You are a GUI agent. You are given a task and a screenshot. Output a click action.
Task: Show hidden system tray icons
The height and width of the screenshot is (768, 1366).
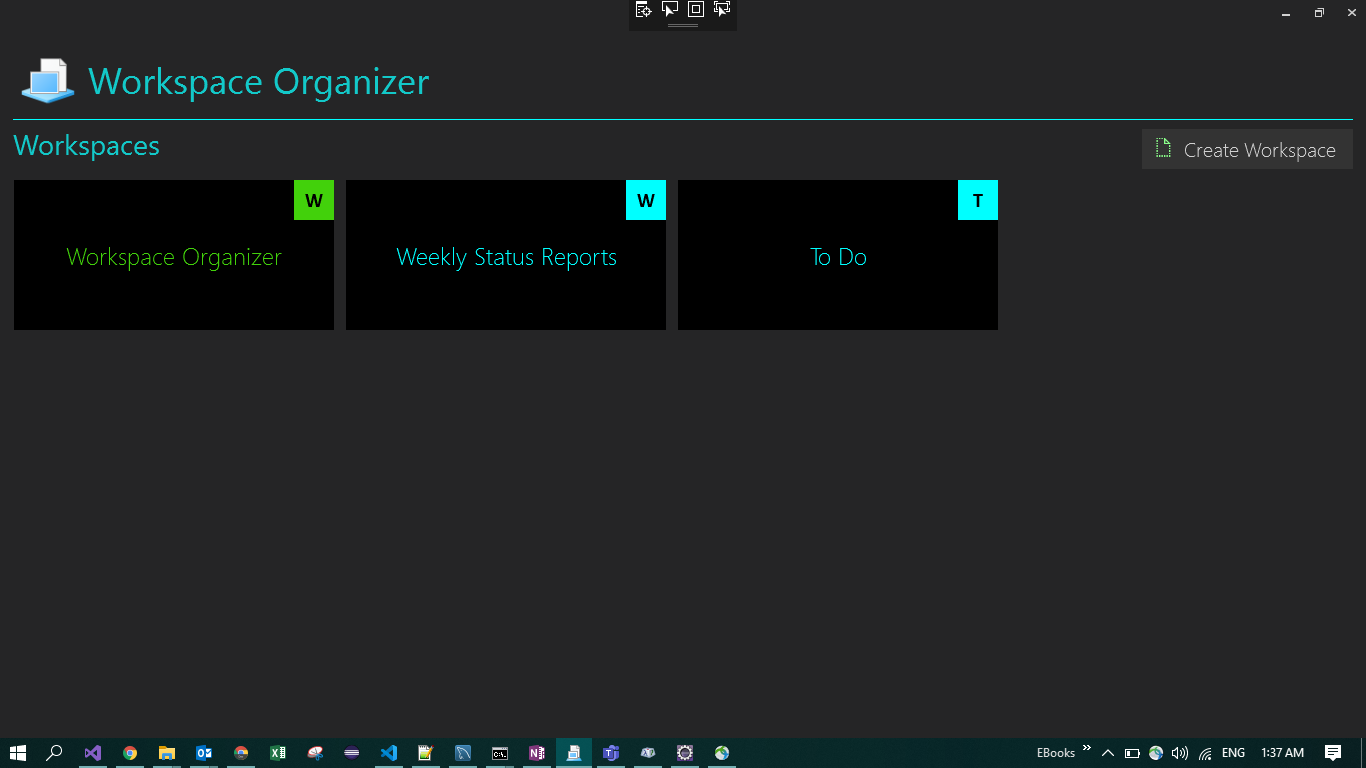click(1108, 753)
